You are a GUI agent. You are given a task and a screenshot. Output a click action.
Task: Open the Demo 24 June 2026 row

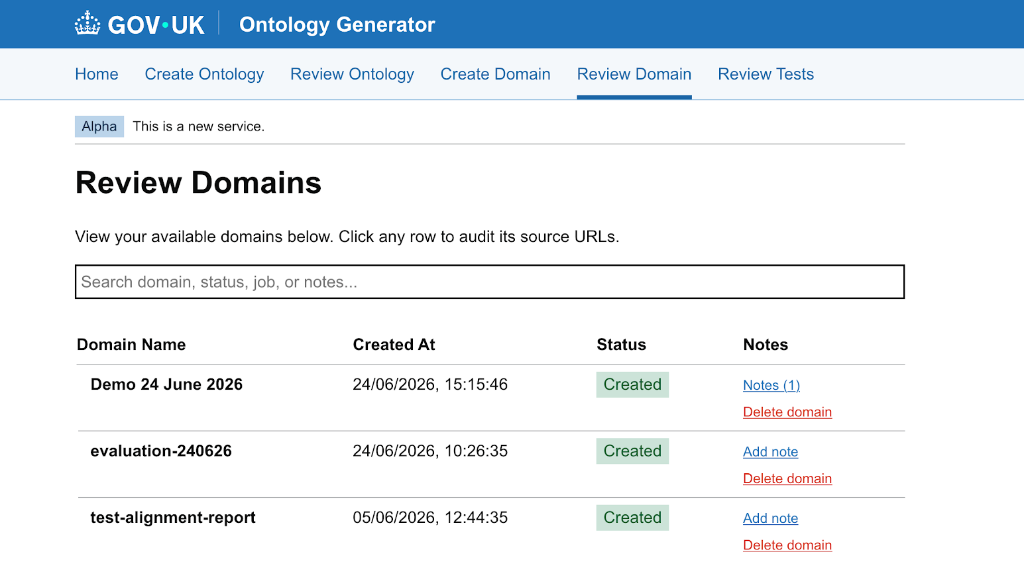coord(491,398)
